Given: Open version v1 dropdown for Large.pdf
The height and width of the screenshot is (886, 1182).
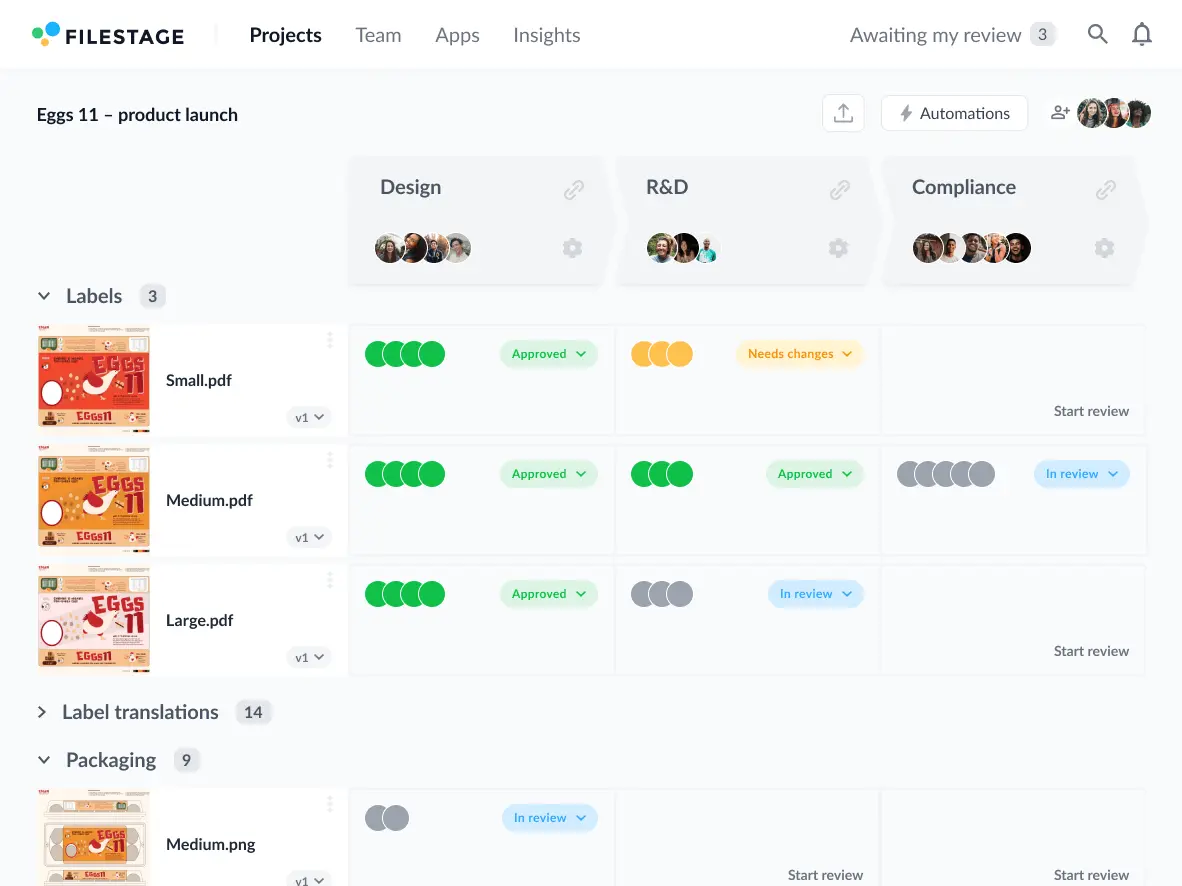Looking at the screenshot, I should coord(308,658).
